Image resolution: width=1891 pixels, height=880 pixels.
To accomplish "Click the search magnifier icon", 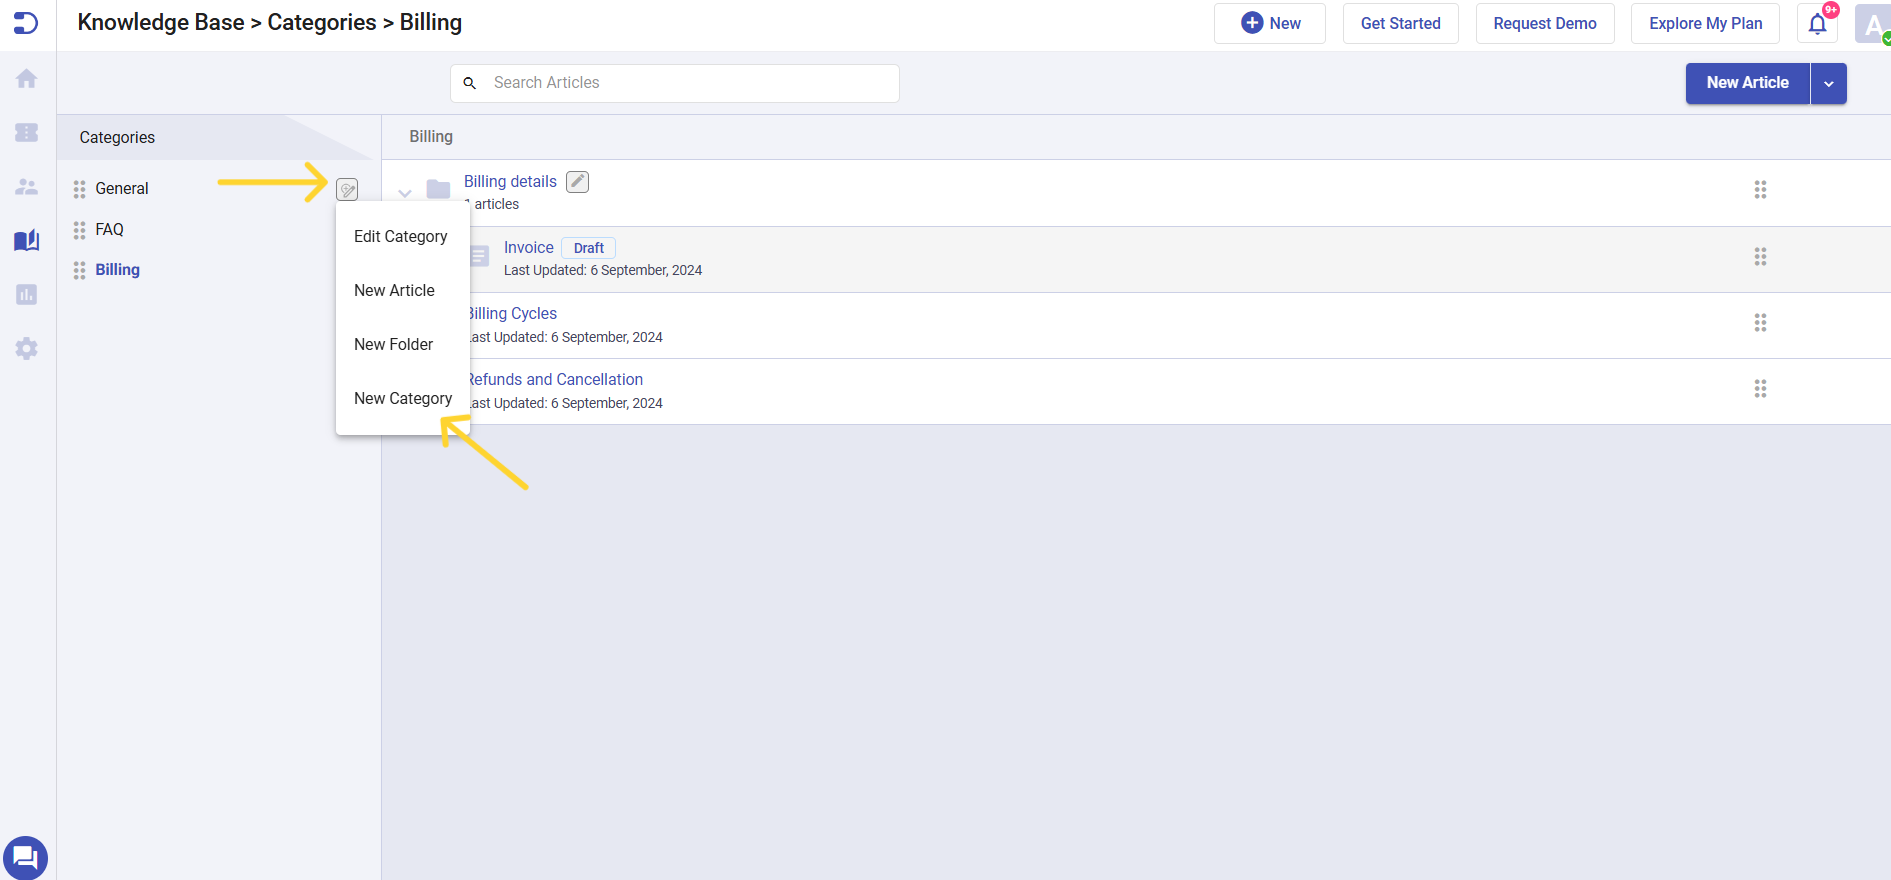I will [469, 83].
